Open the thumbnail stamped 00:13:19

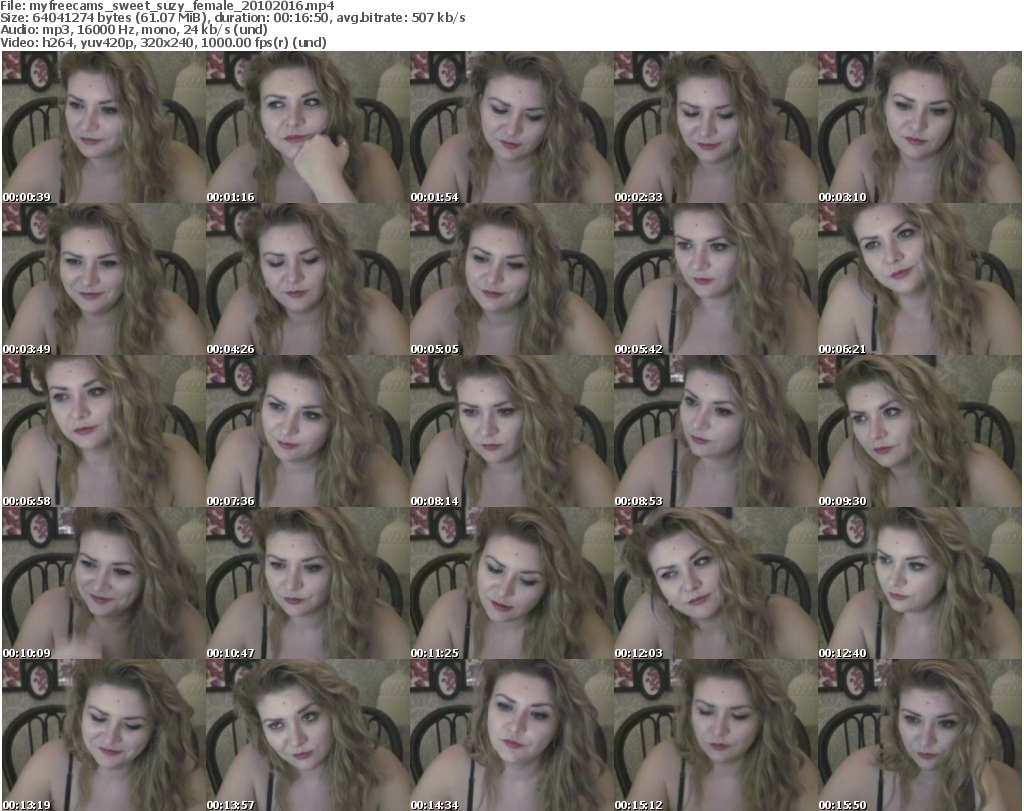tap(104, 735)
